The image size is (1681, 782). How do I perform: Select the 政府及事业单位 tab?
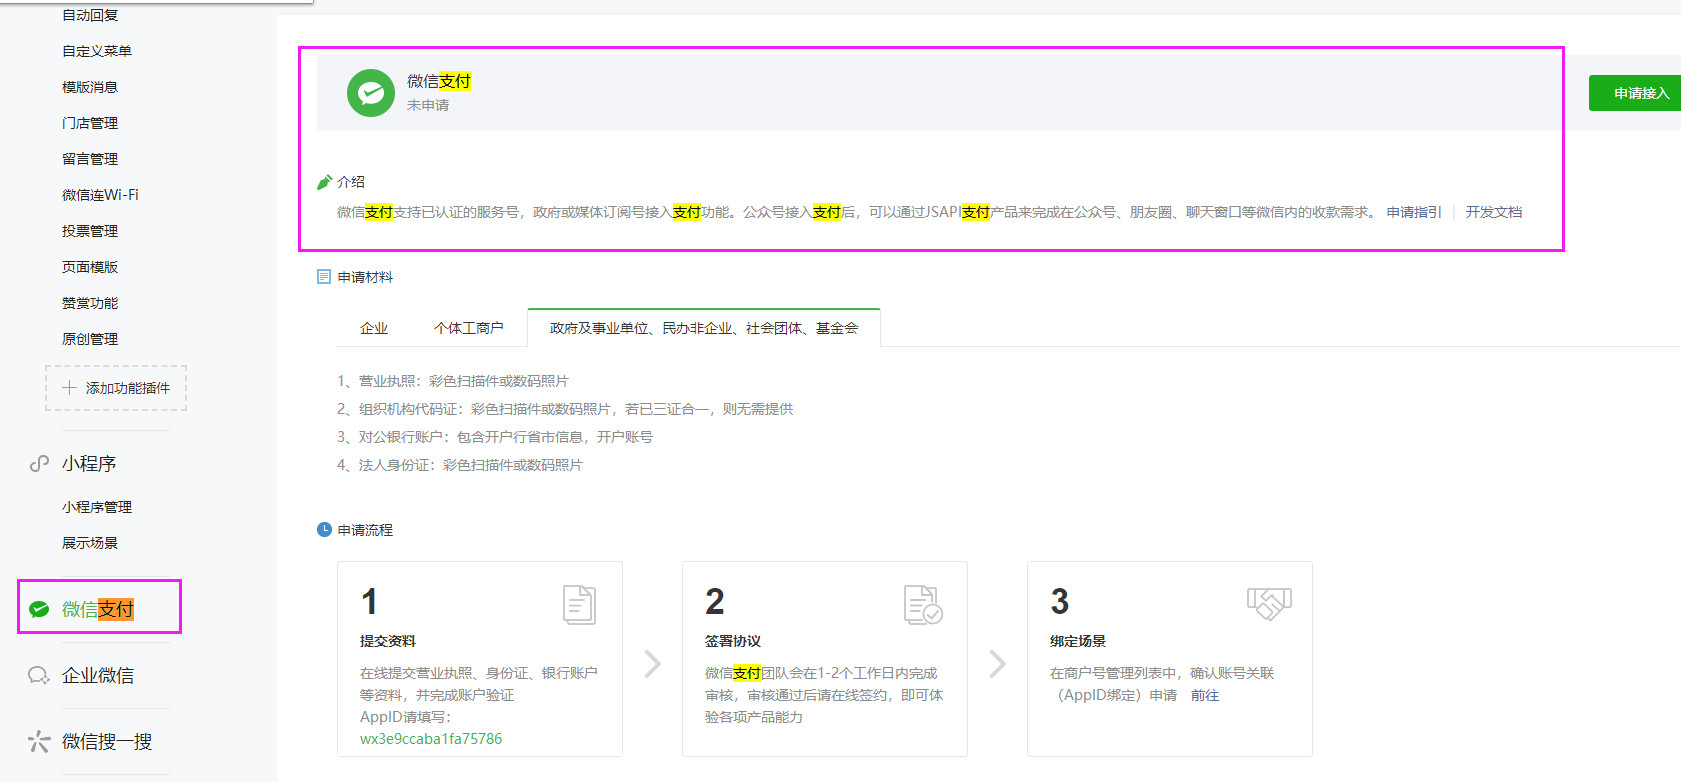click(704, 328)
